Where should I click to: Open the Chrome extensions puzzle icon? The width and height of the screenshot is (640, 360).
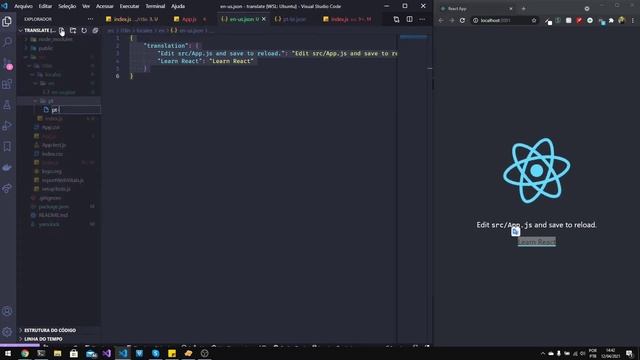tap(611, 20)
